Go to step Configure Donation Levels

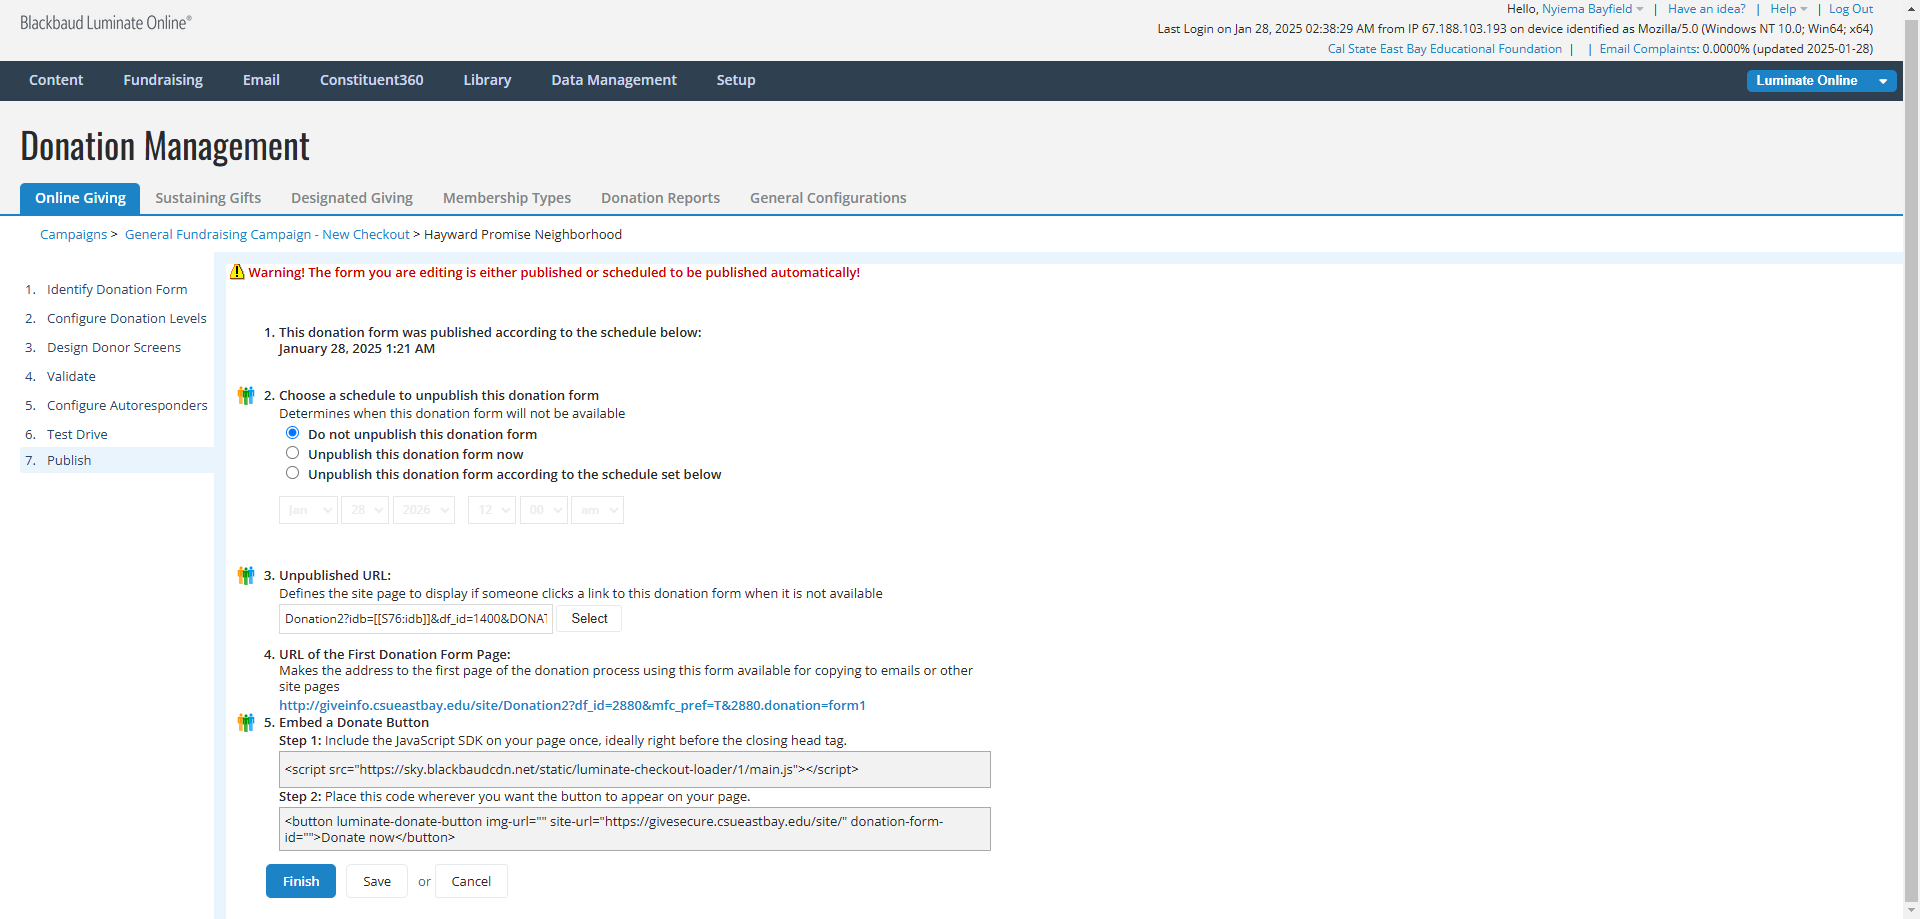pos(127,318)
